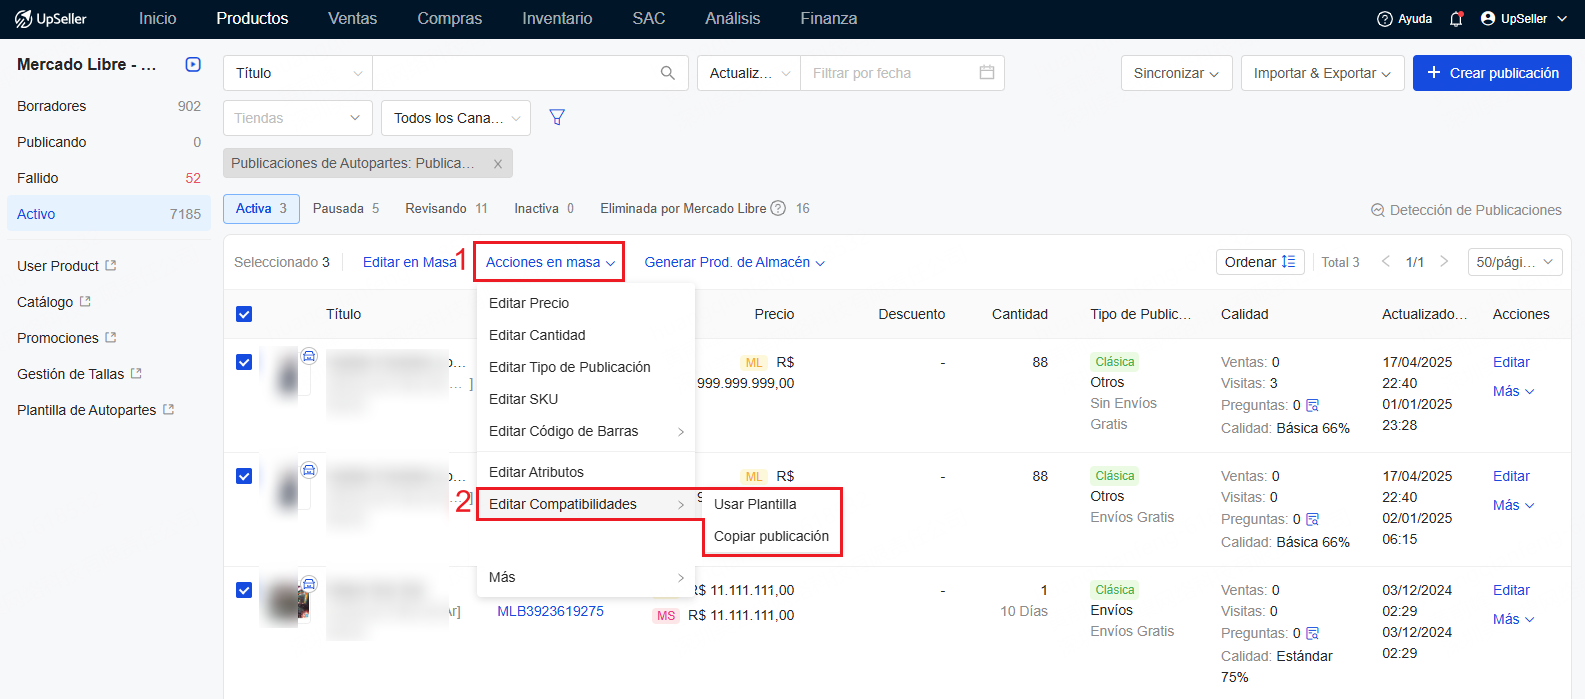
Task: Open the Ventas top navigation item
Action: 353,19
